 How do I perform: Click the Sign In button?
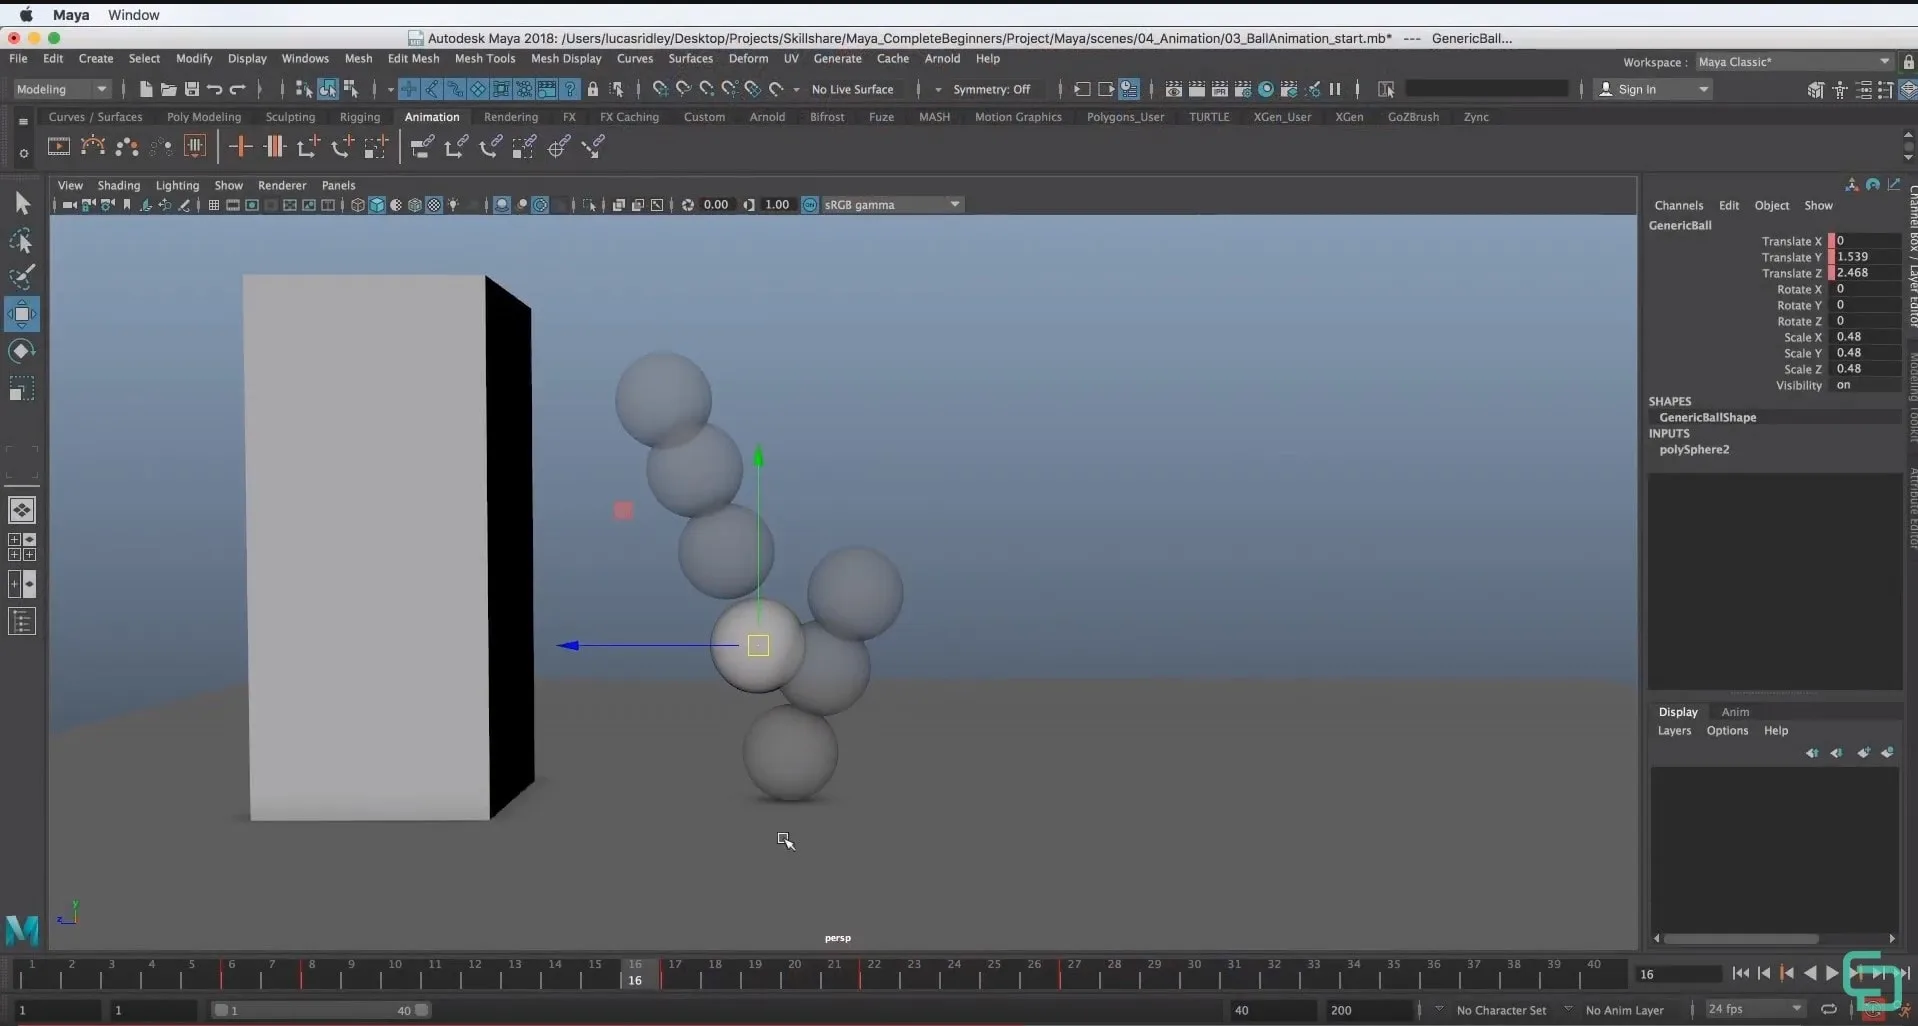coord(1640,89)
